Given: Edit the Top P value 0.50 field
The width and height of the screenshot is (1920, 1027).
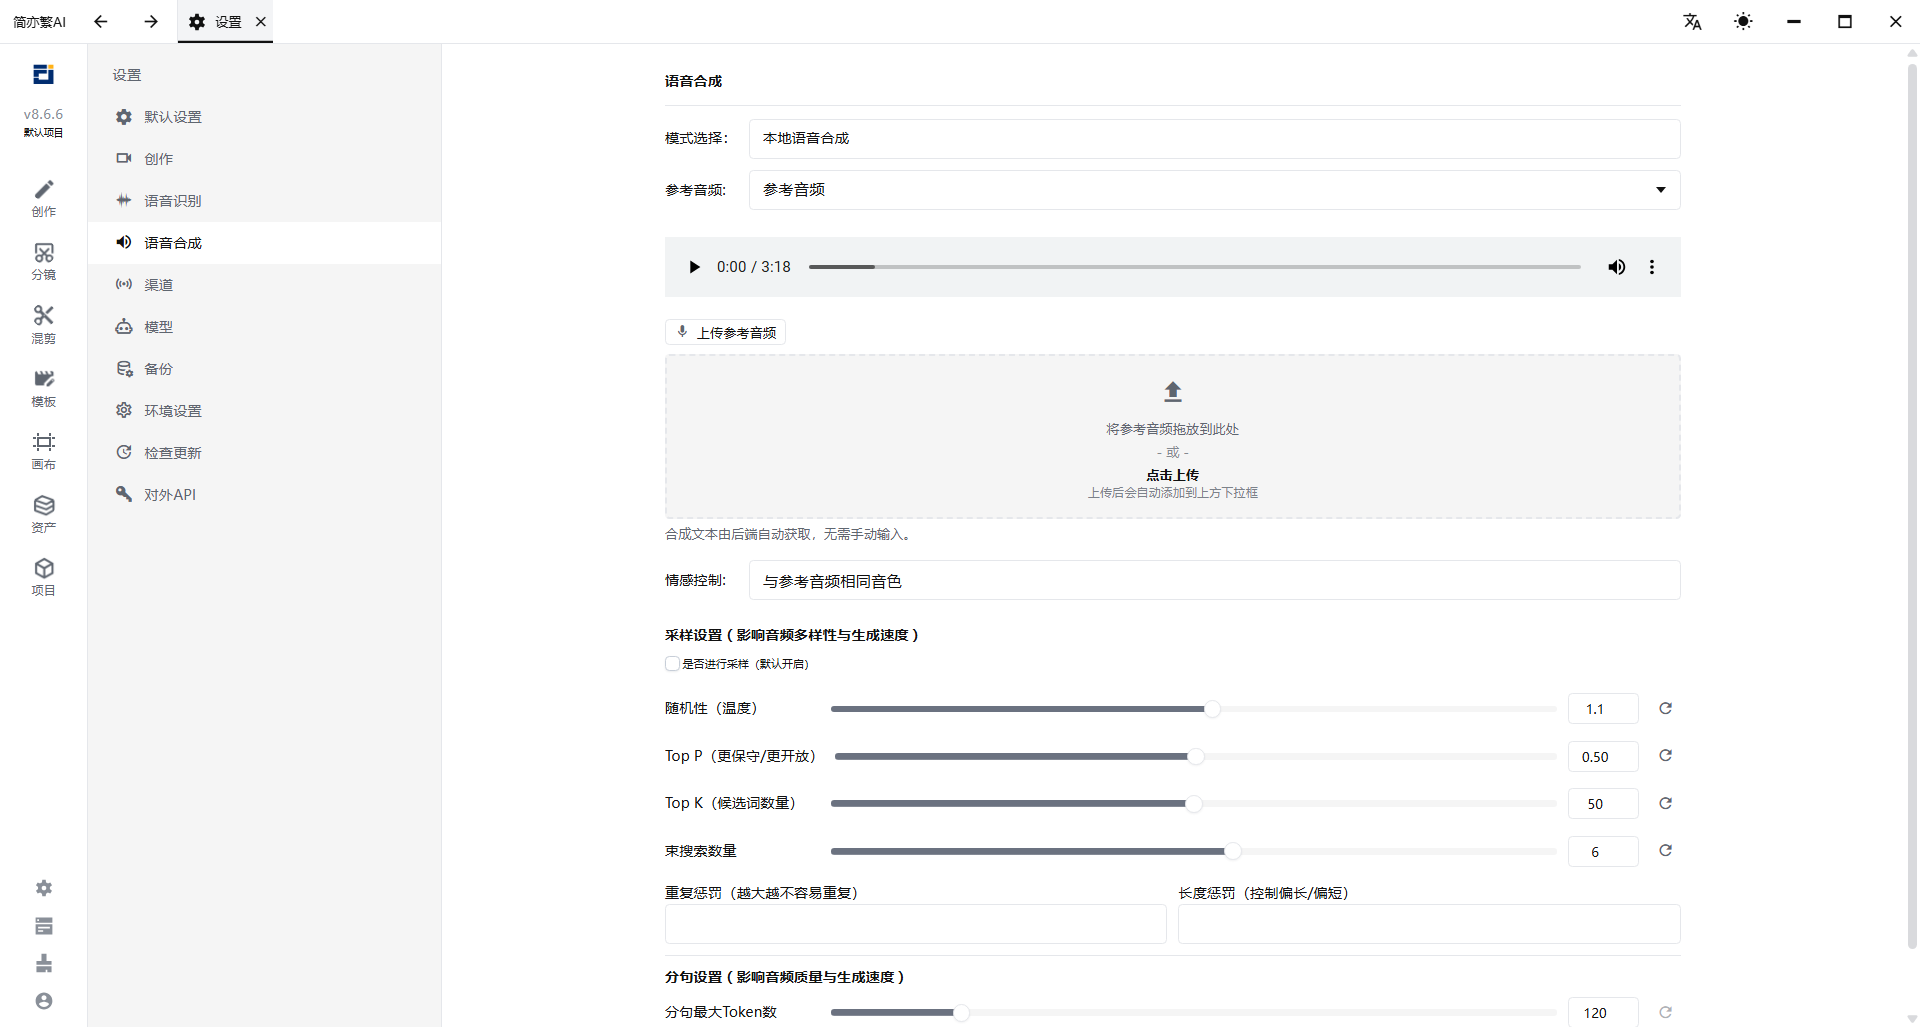Looking at the screenshot, I should point(1603,757).
